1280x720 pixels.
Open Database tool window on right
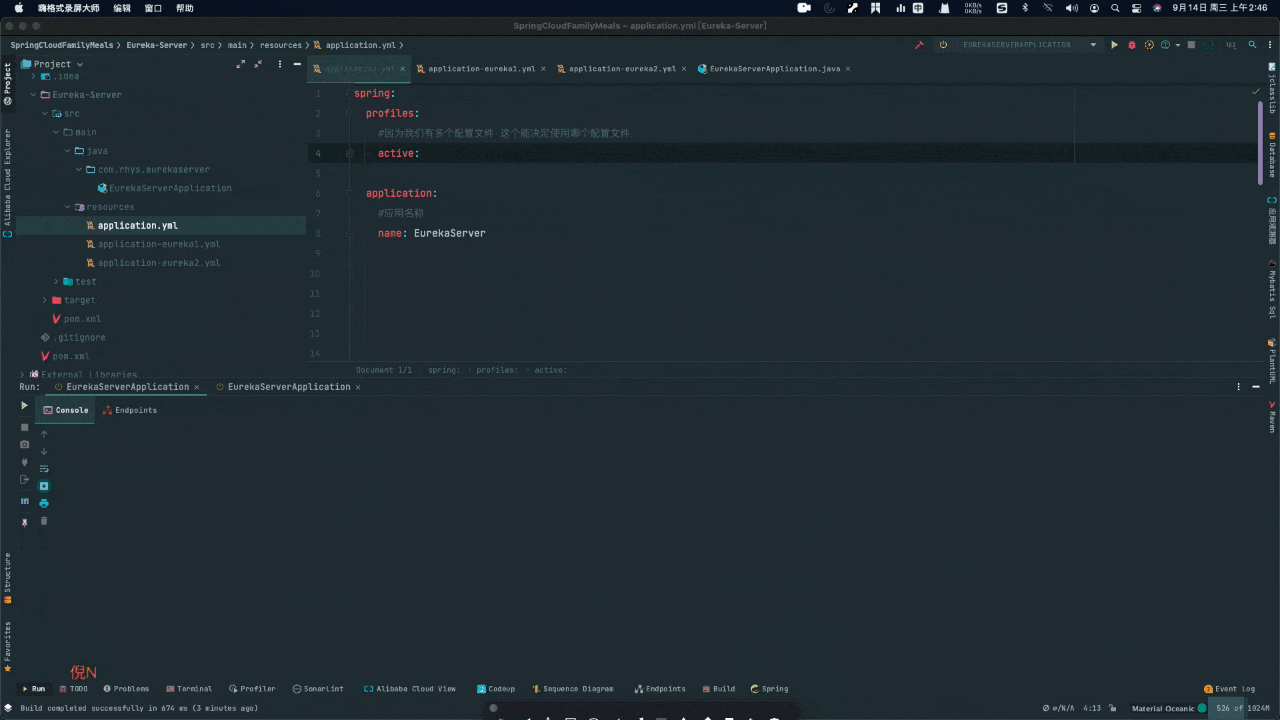(1272, 156)
